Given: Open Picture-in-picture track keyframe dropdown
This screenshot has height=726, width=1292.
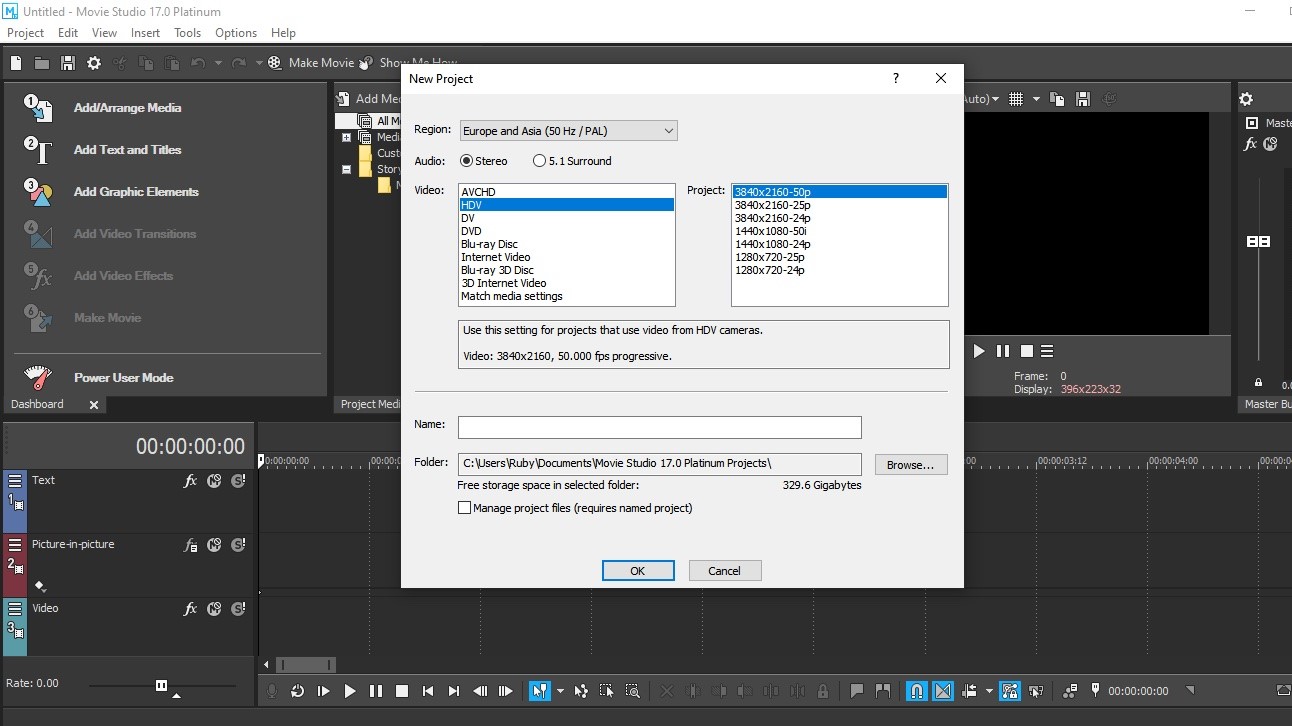Looking at the screenshot, I should 40,586.
